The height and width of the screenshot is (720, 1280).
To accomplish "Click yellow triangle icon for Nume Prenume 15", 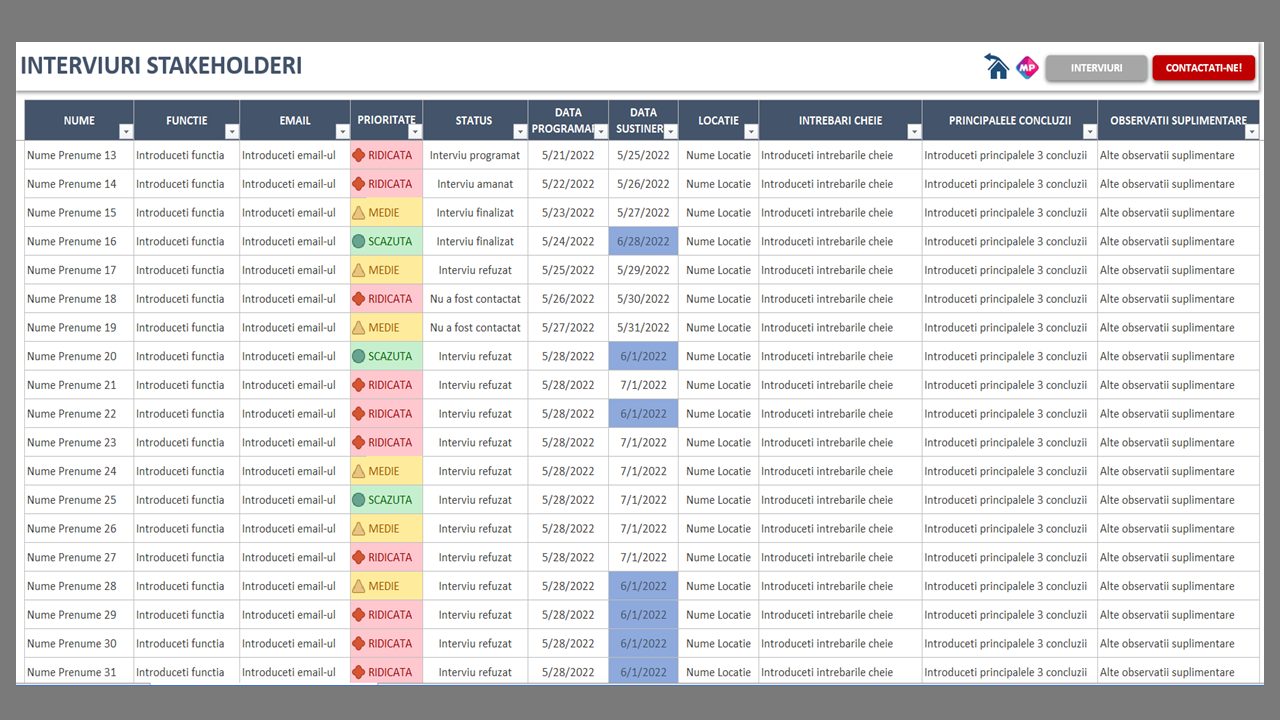I will click(x=358, y=213).
